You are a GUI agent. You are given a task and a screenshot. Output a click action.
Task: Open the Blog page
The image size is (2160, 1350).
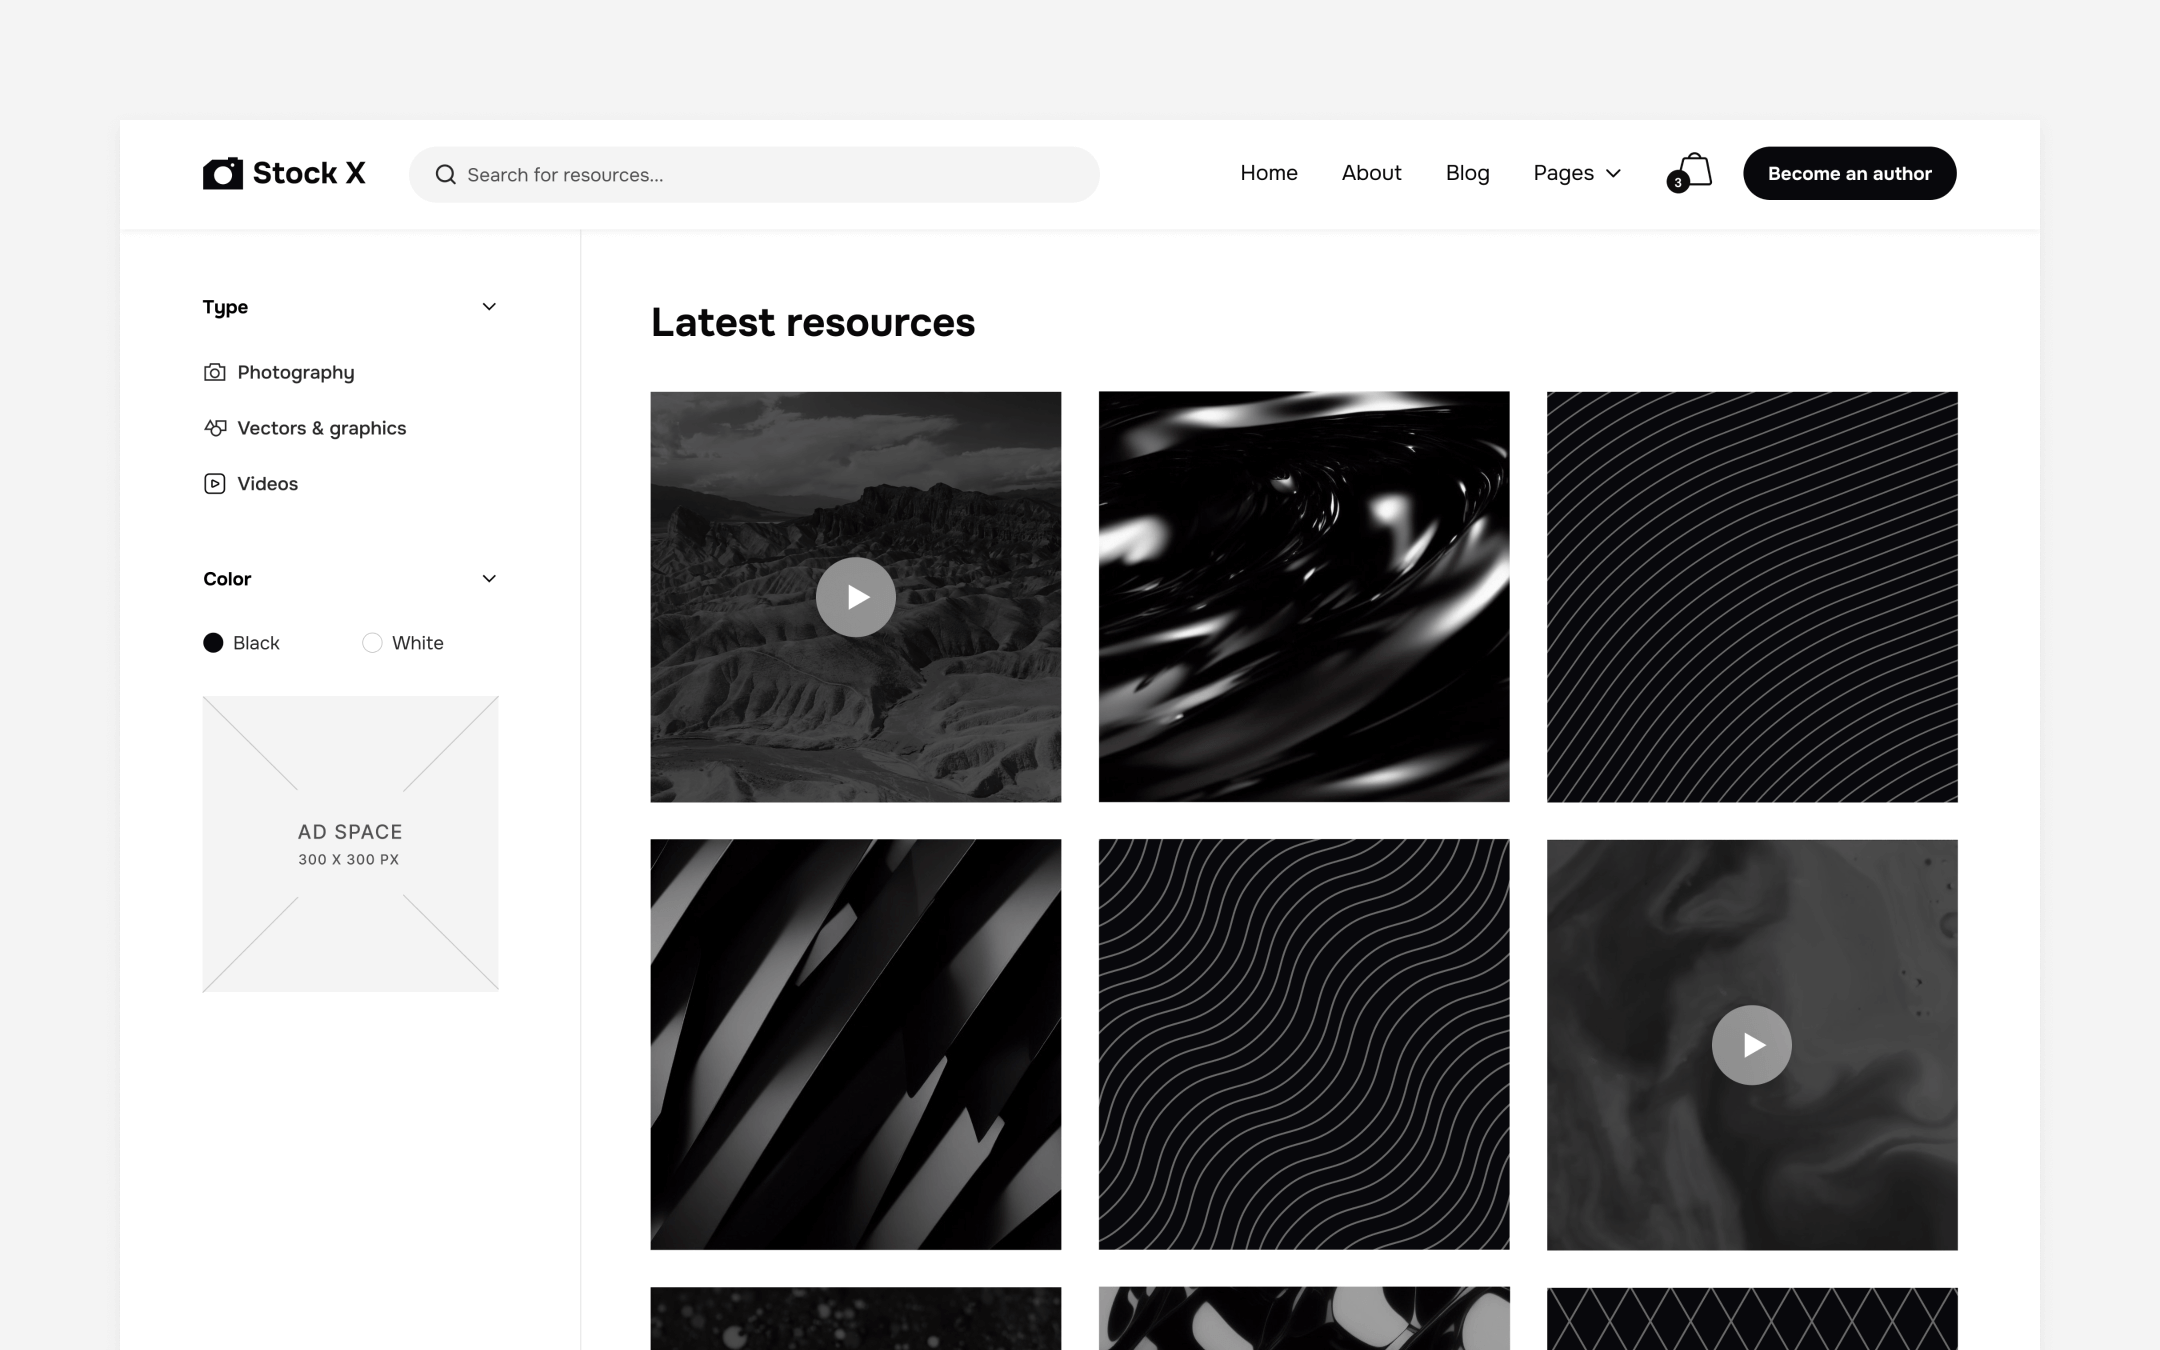click(x=1467, y=173)
